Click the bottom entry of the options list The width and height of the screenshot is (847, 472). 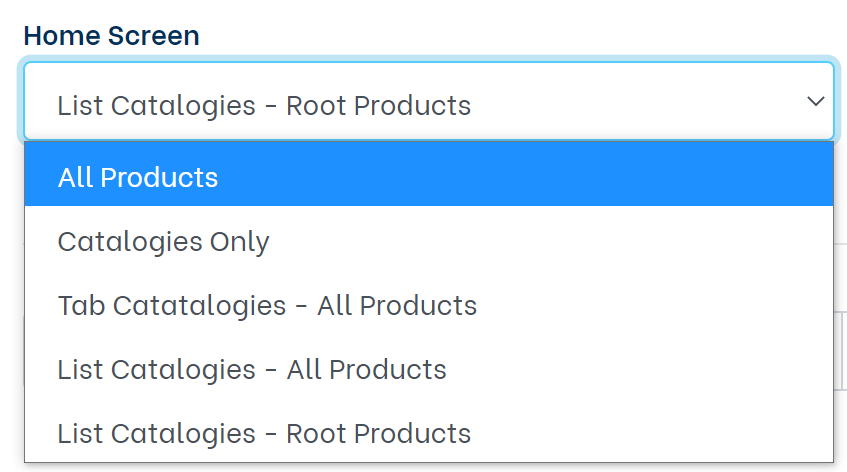tap(264, 434)
